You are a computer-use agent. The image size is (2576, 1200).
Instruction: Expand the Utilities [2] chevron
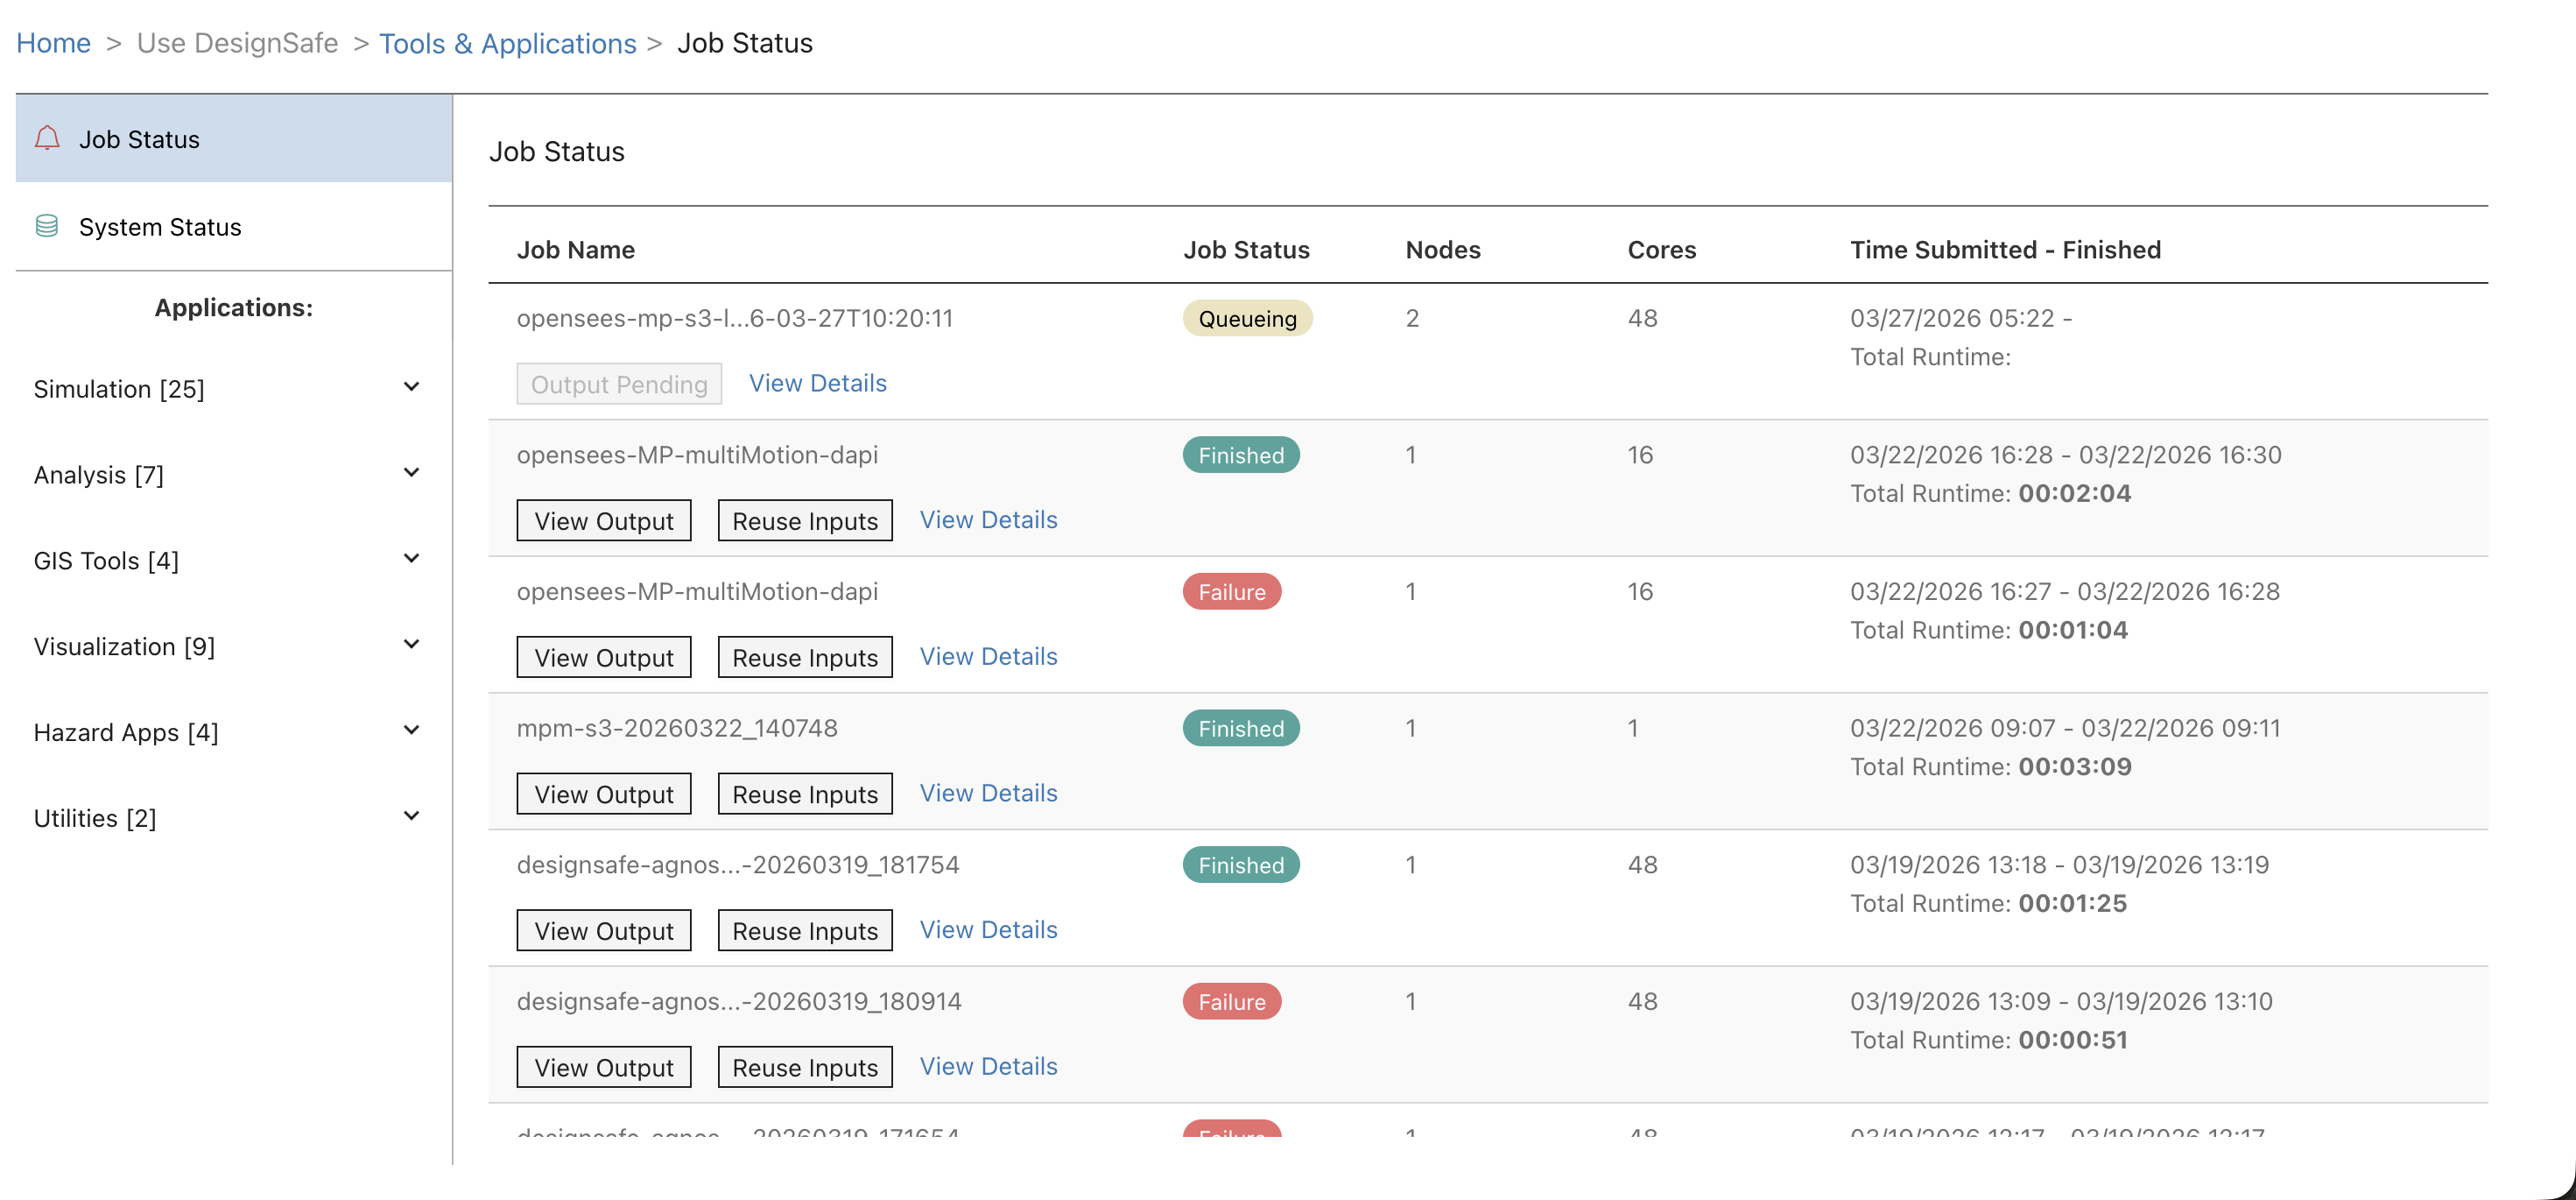411,817
